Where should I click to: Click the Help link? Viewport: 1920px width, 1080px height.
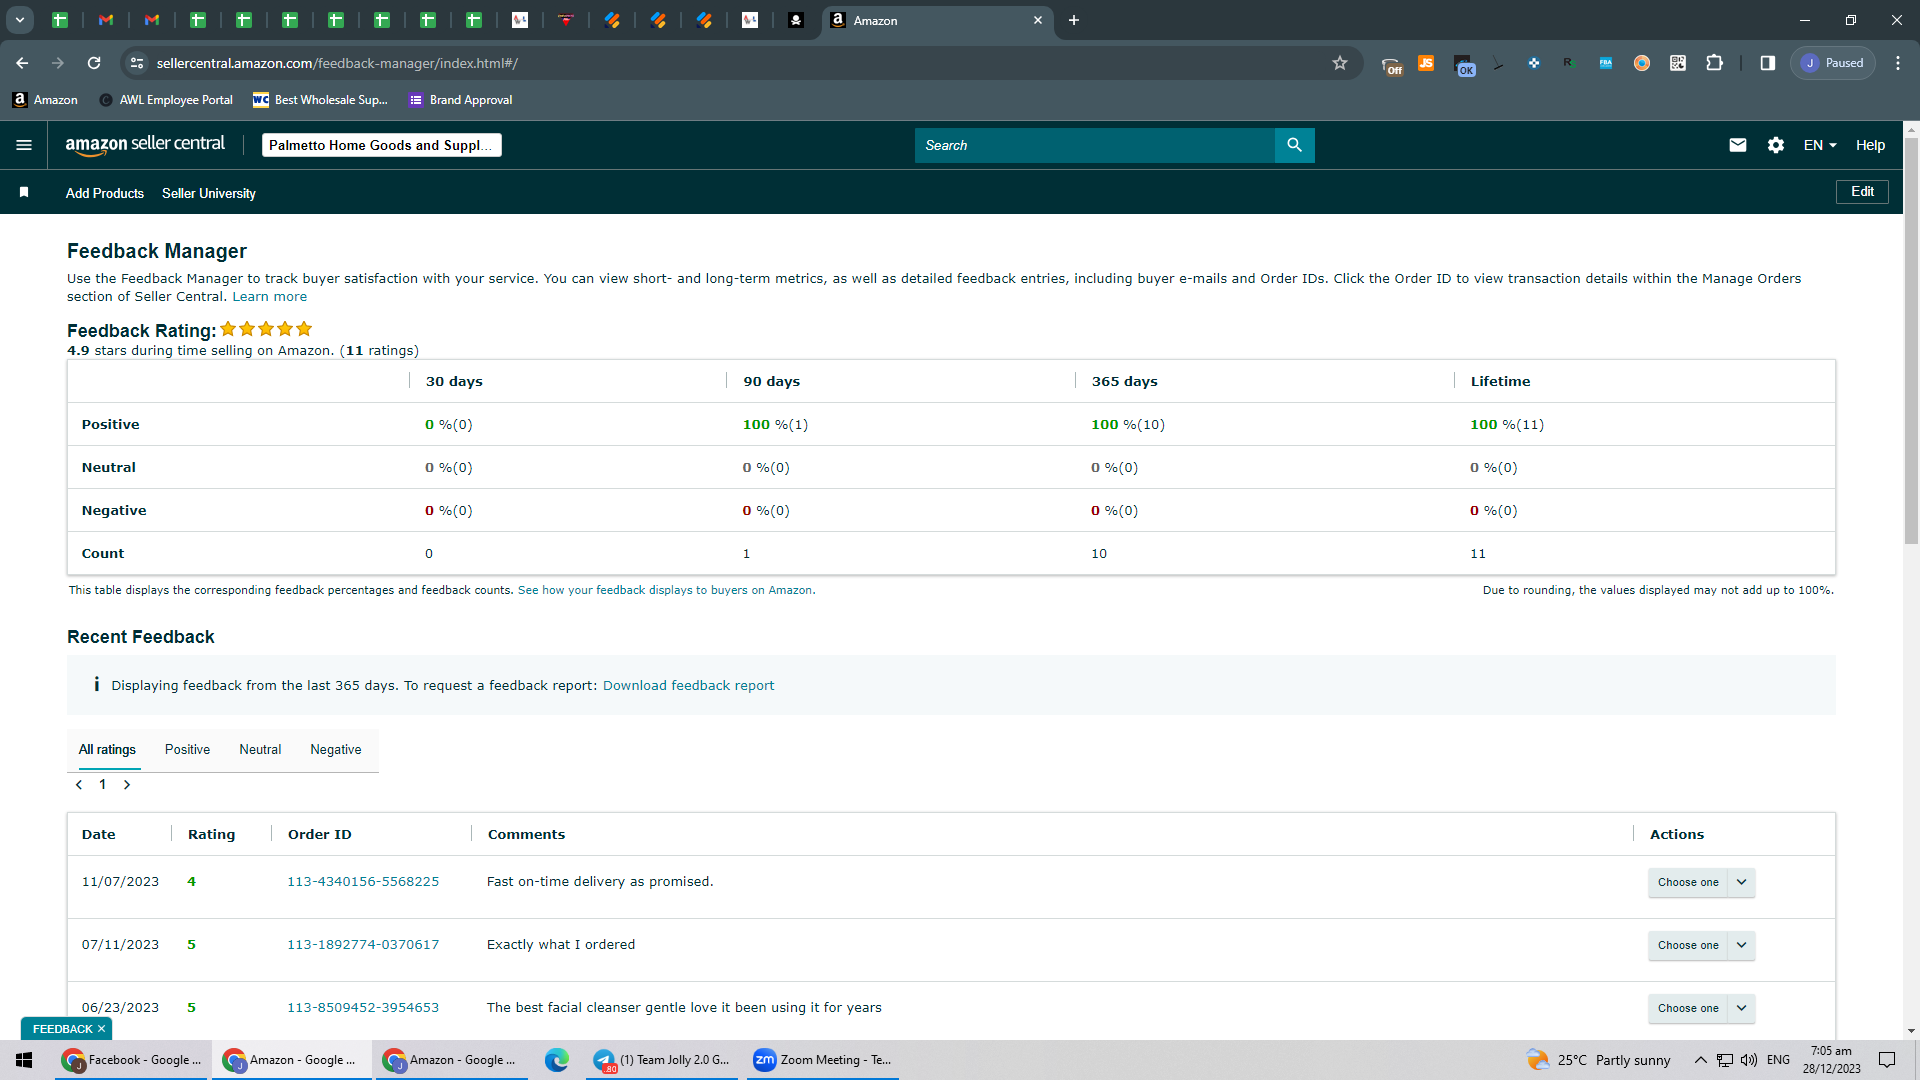click(x=1870, y=145)
